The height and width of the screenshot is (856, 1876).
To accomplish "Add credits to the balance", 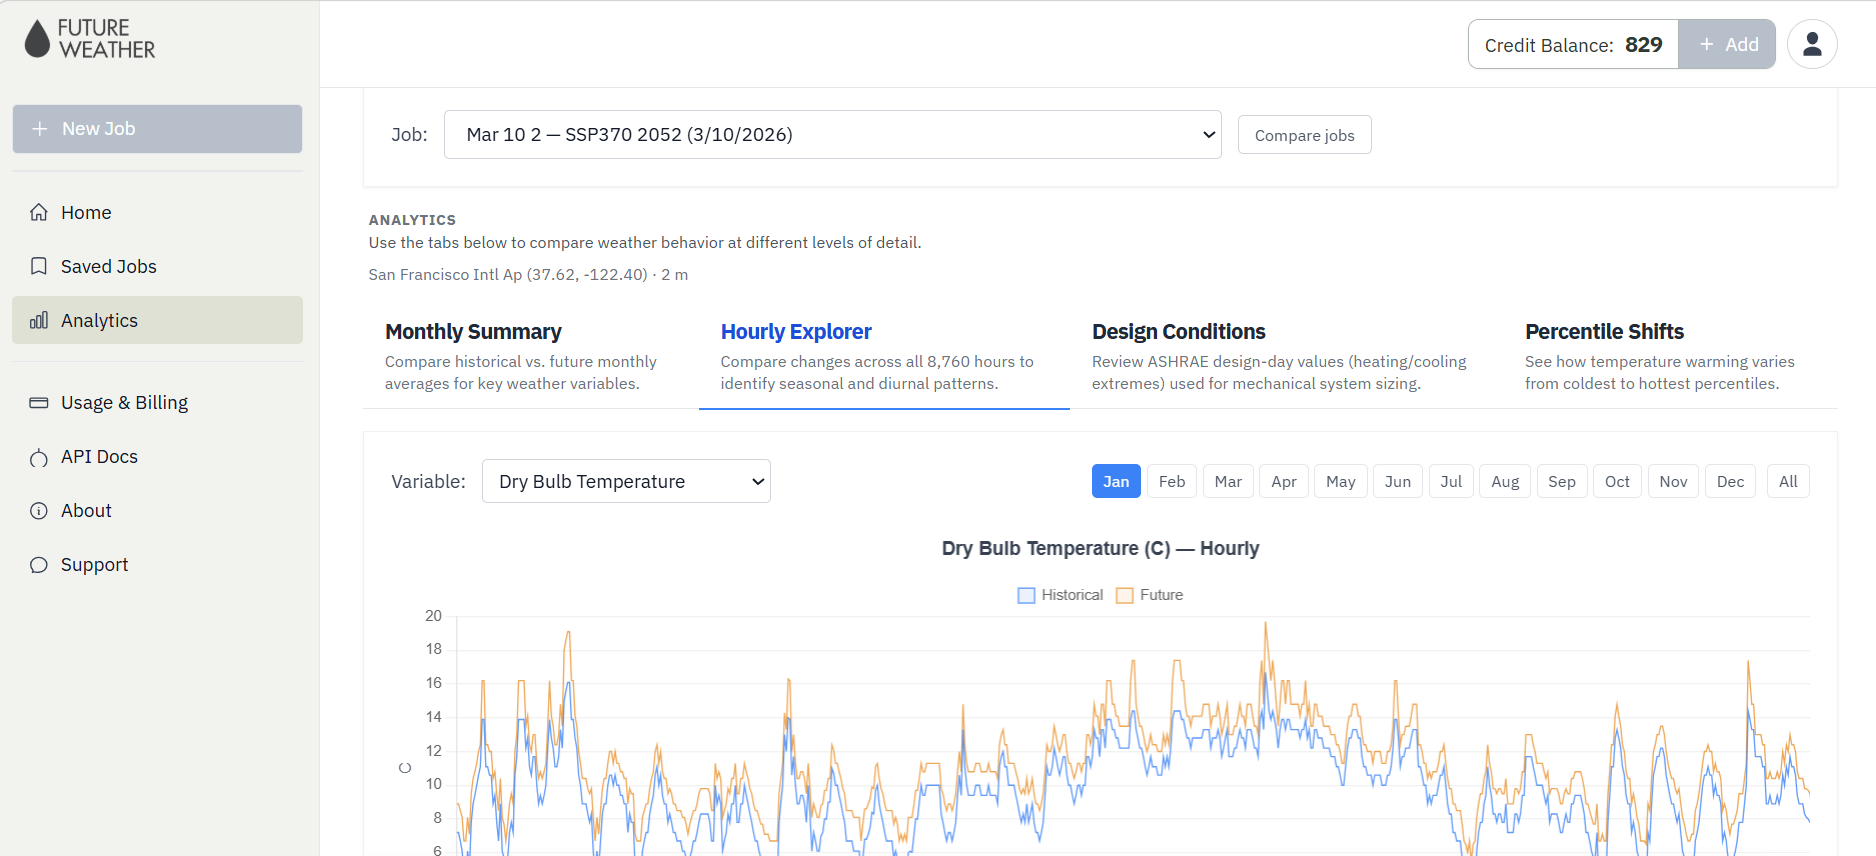I will pos(1727,44).
